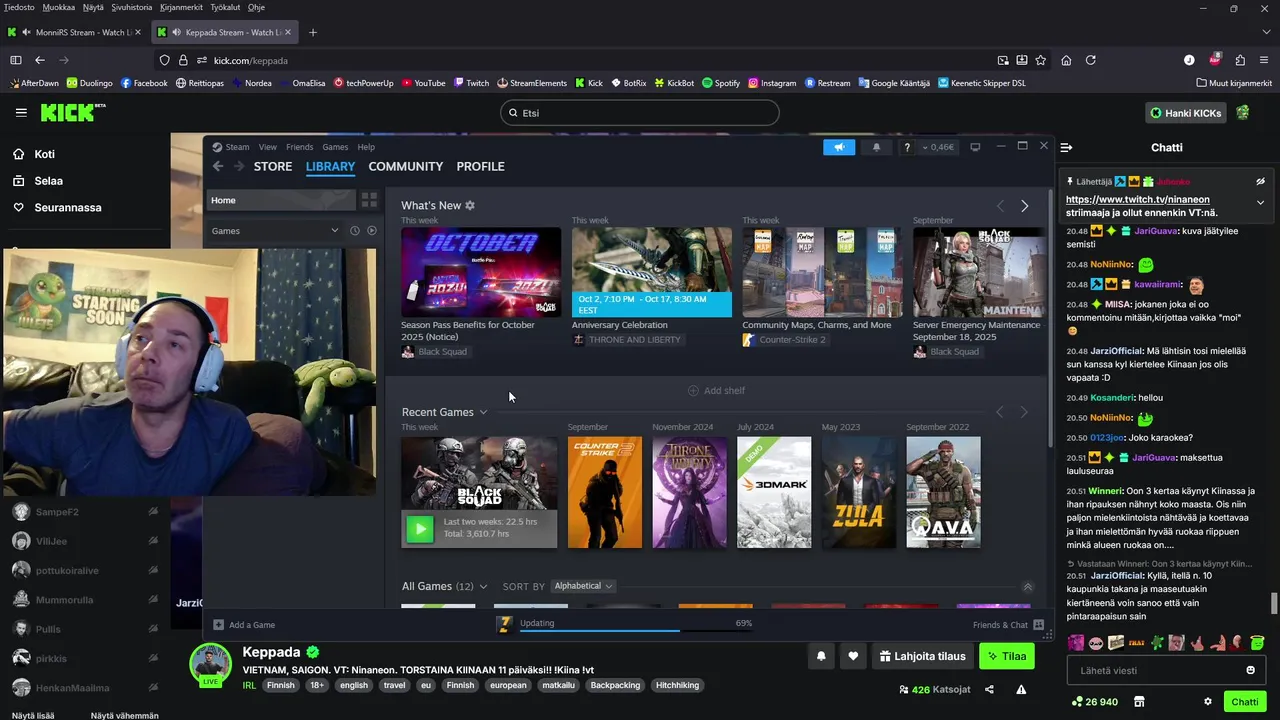The height and width of the screenshot is (720, 1280).
Task: Open What's New settings gear
Action: pos(470,205)
